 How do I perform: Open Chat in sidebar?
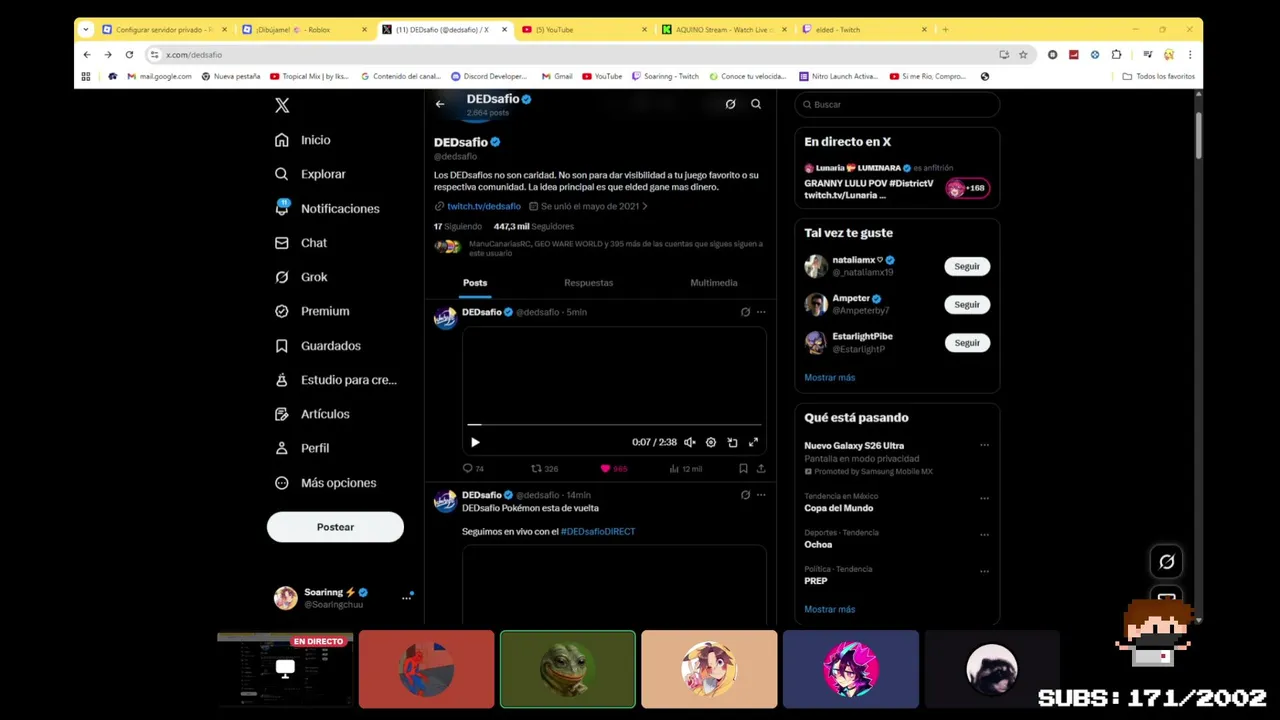[300, 243]
